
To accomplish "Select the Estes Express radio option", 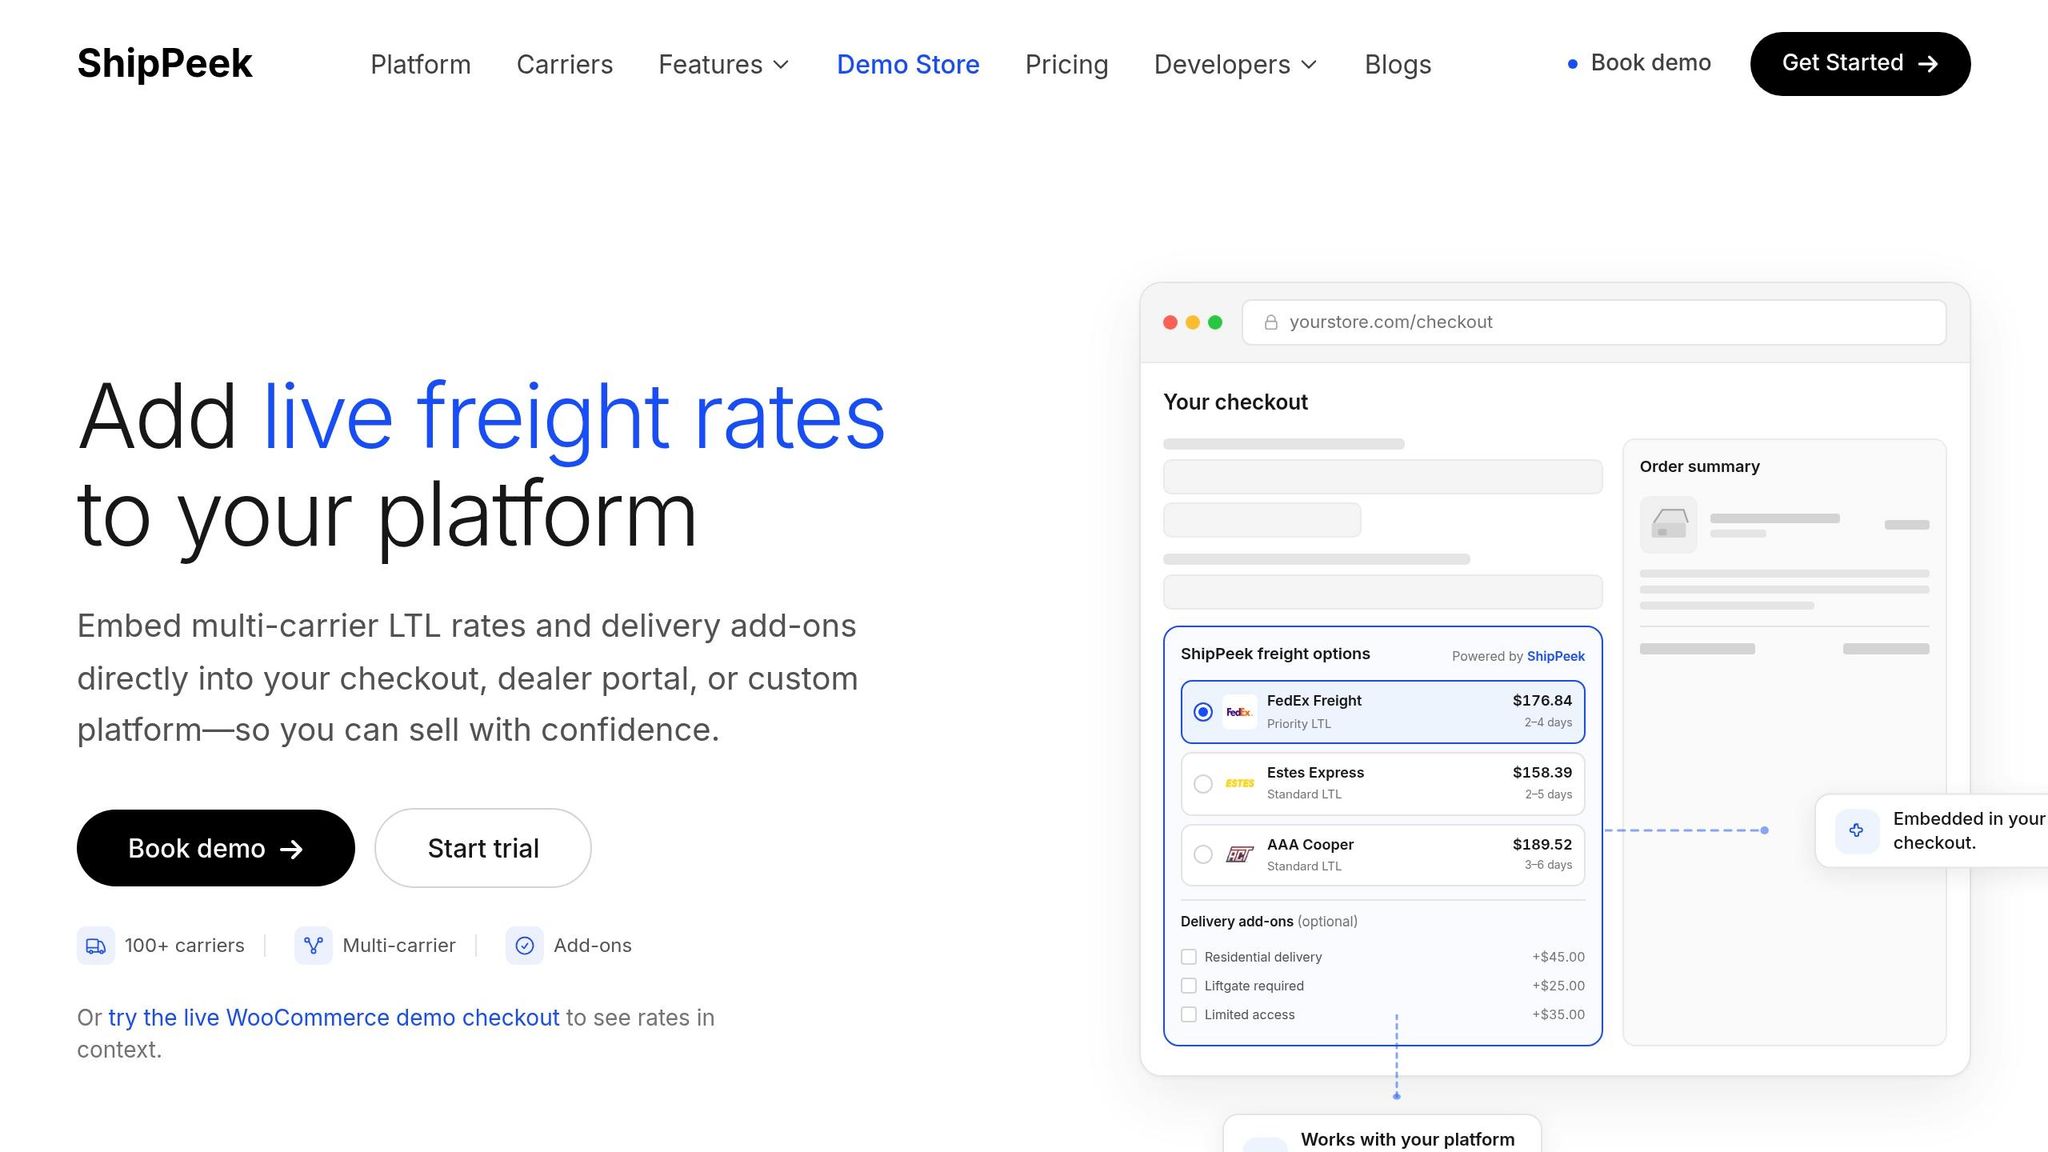I will click(x=1203, y=784).
